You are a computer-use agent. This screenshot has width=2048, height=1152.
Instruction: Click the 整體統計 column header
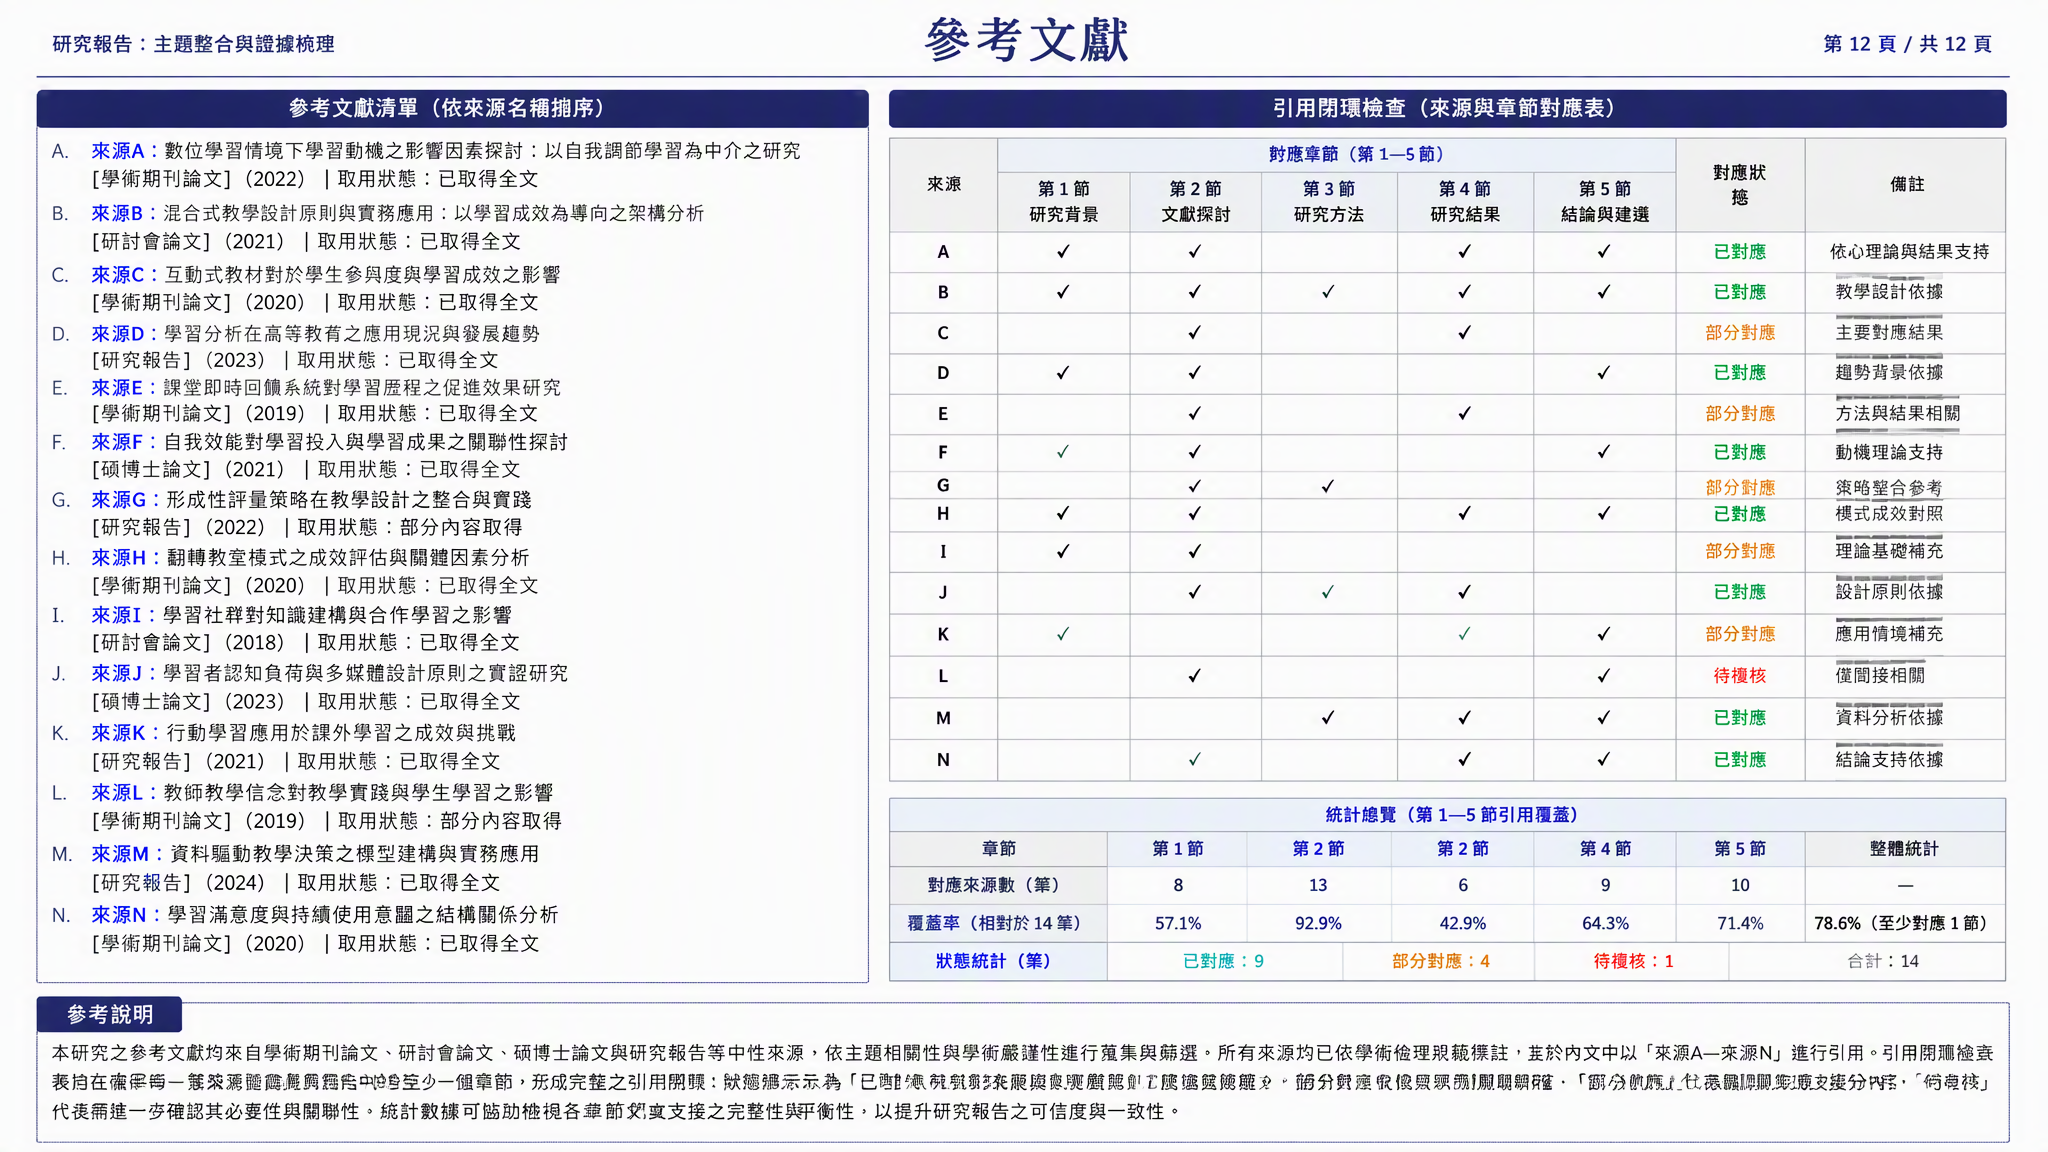(x=1905, y=848)
